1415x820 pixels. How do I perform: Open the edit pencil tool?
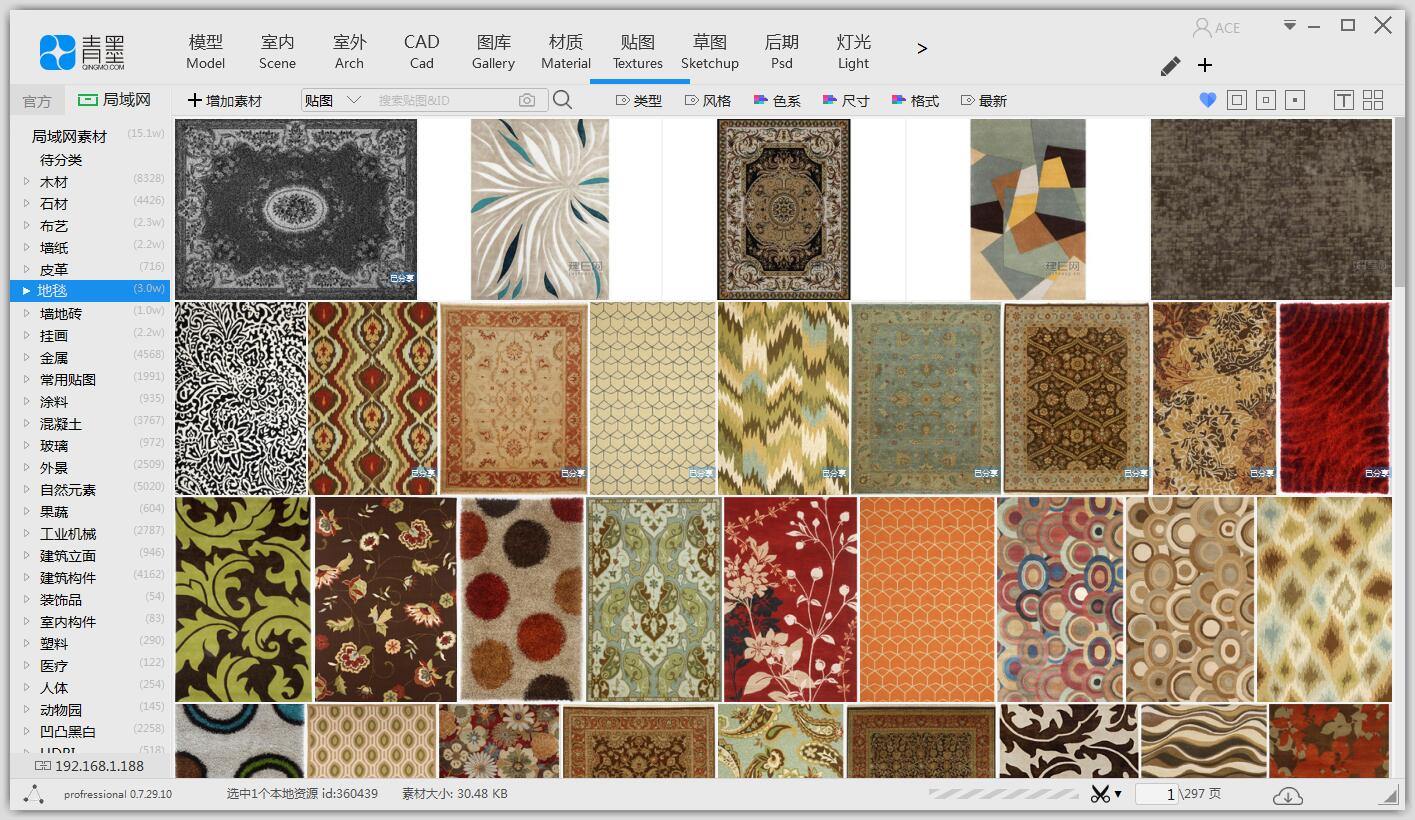[x=1170, y=66]
